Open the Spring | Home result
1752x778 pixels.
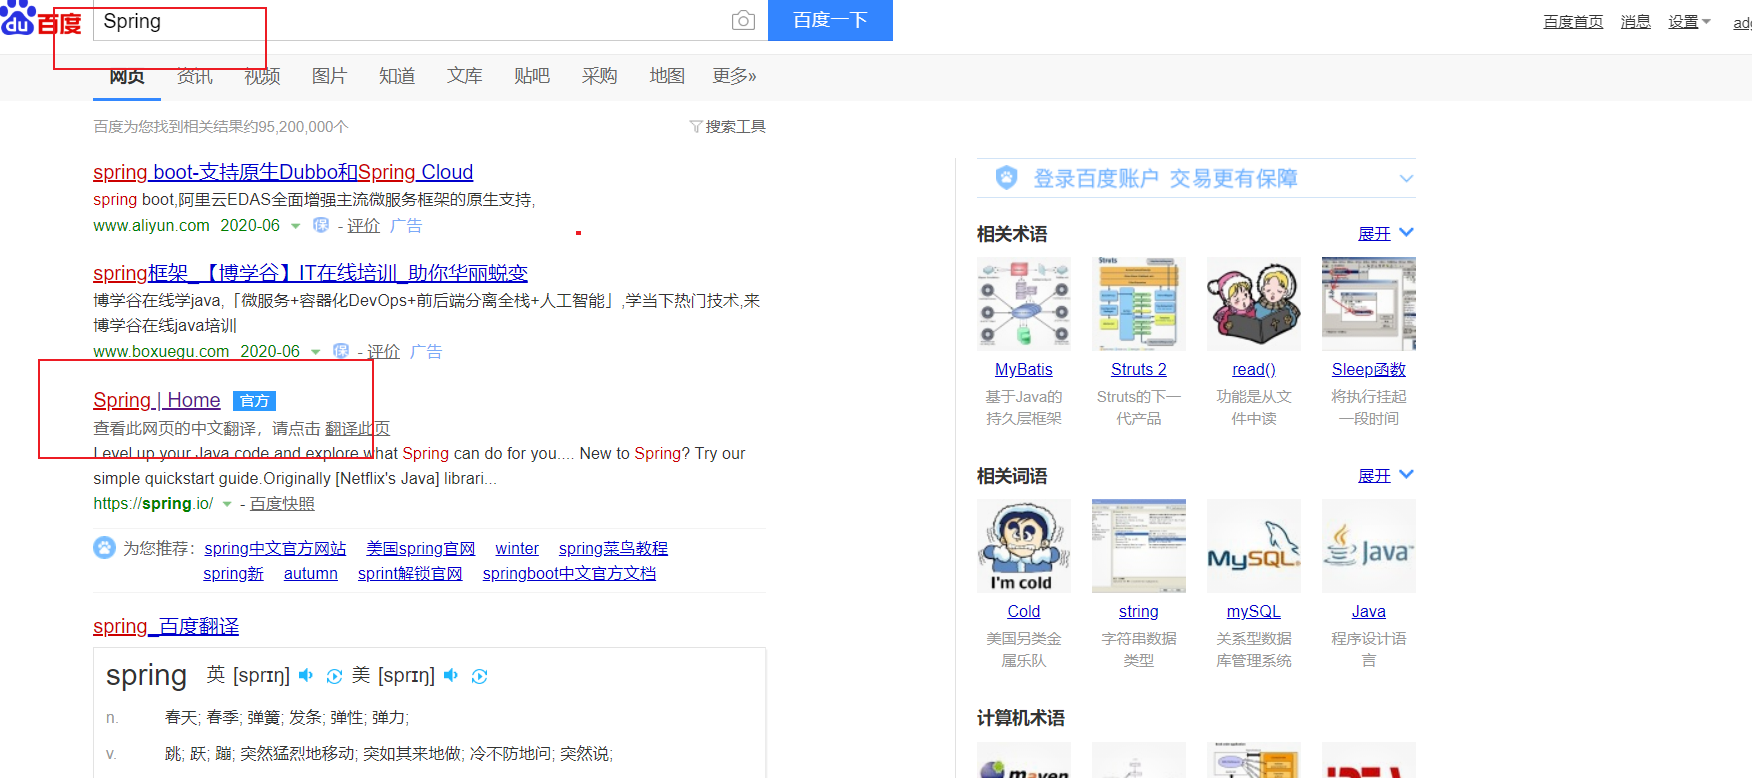(x=157, y=400)
